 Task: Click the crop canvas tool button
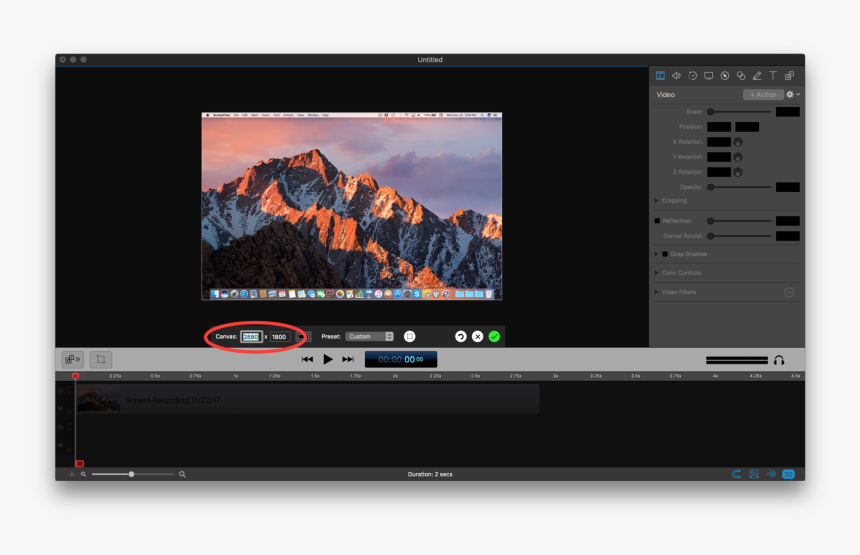tap(101, 360)
